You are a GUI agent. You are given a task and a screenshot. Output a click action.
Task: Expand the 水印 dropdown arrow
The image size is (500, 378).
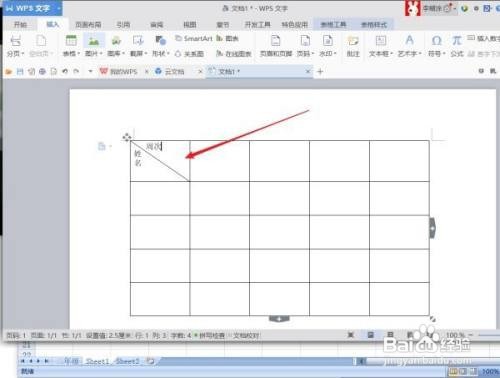pyautogui.click(x=335, y=54)
